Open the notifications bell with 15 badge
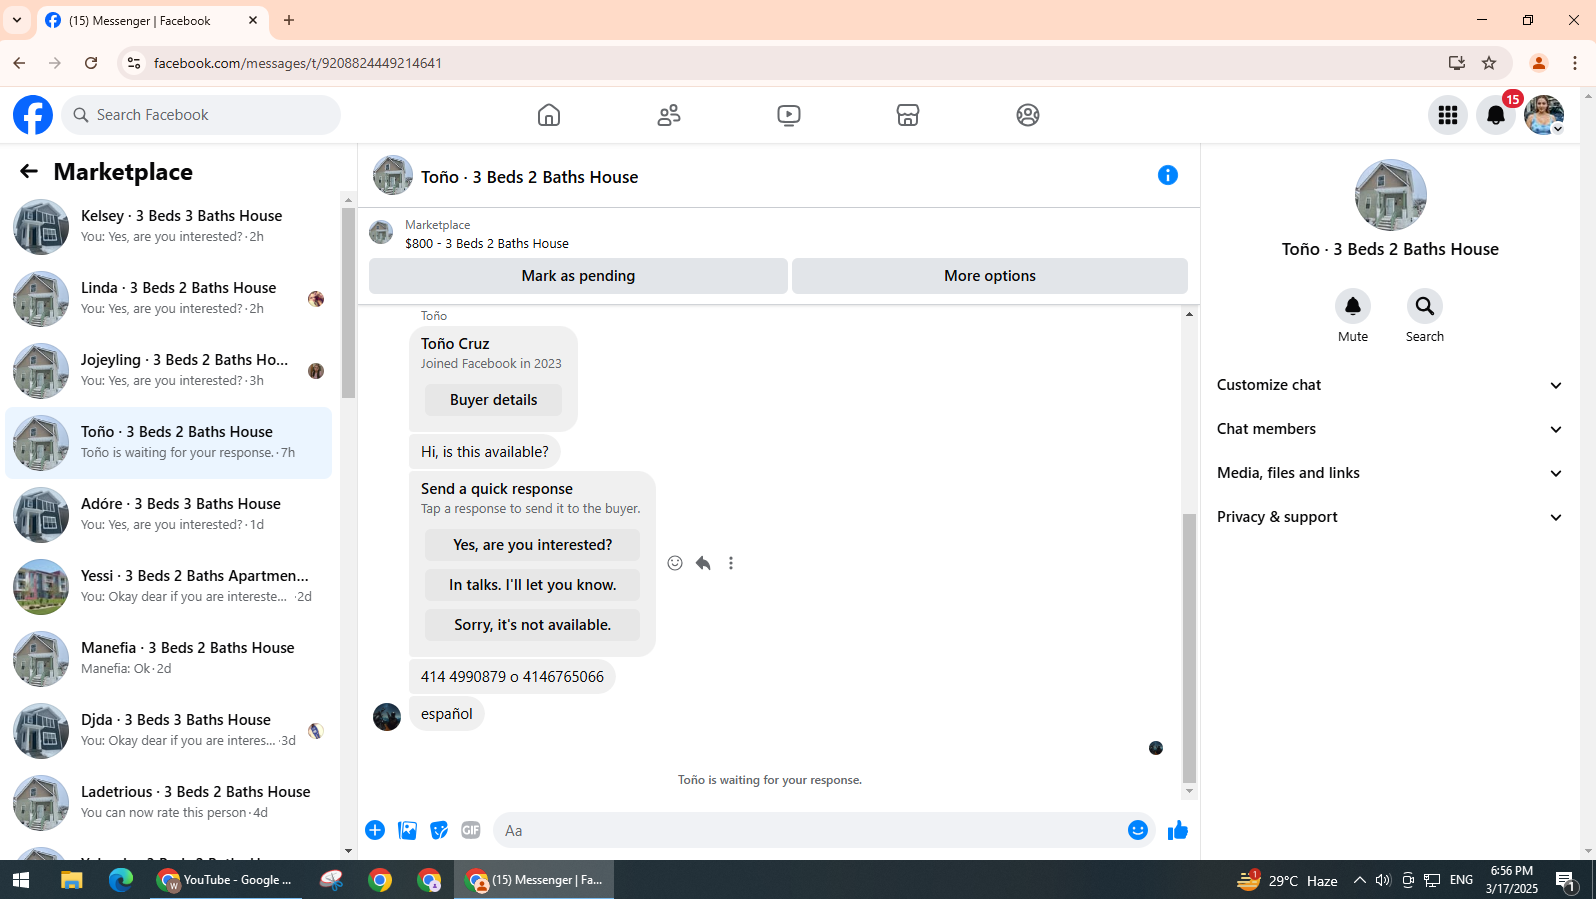The height and width of the screenshot is (899, 1596). [x=1496, y=115]
